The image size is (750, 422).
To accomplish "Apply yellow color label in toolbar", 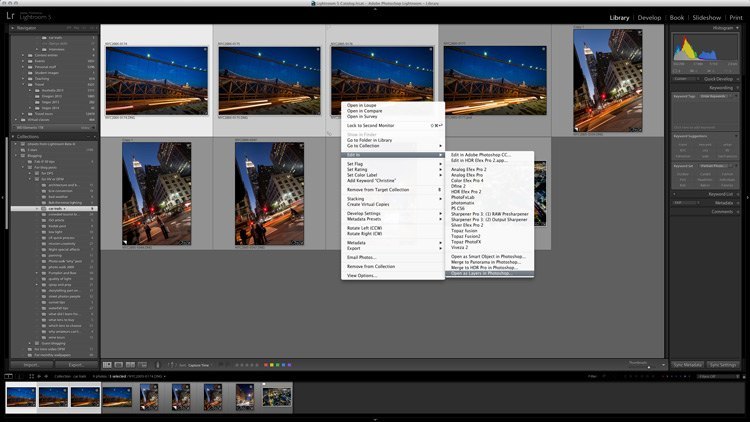I will click(x=272, y=365).
